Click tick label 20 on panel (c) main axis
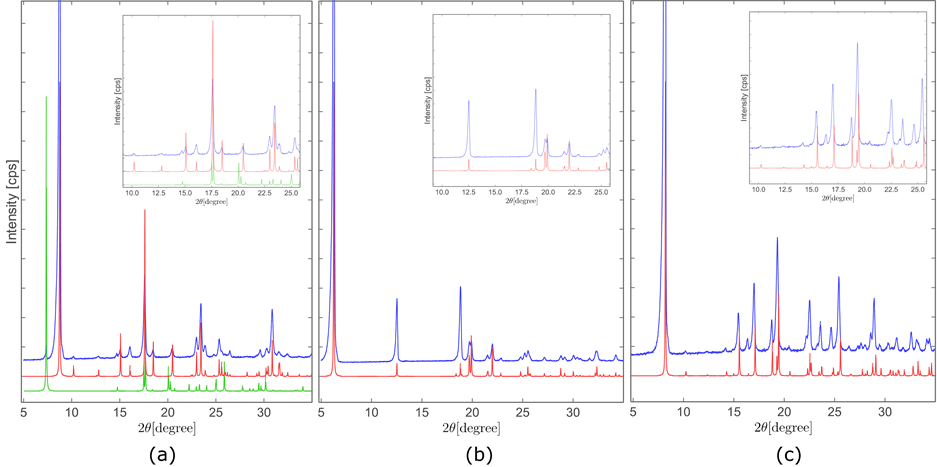 pyautogui.click(x=784, y=413)
